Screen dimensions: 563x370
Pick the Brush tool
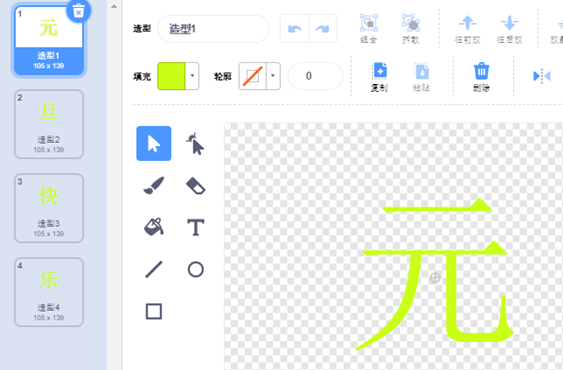[x=154, y=185]
